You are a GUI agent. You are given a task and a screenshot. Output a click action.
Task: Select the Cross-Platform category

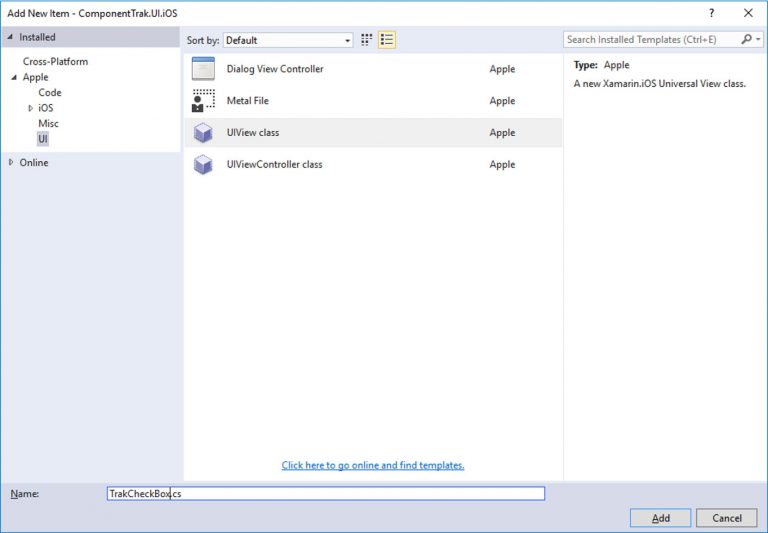tap(55, 61)
